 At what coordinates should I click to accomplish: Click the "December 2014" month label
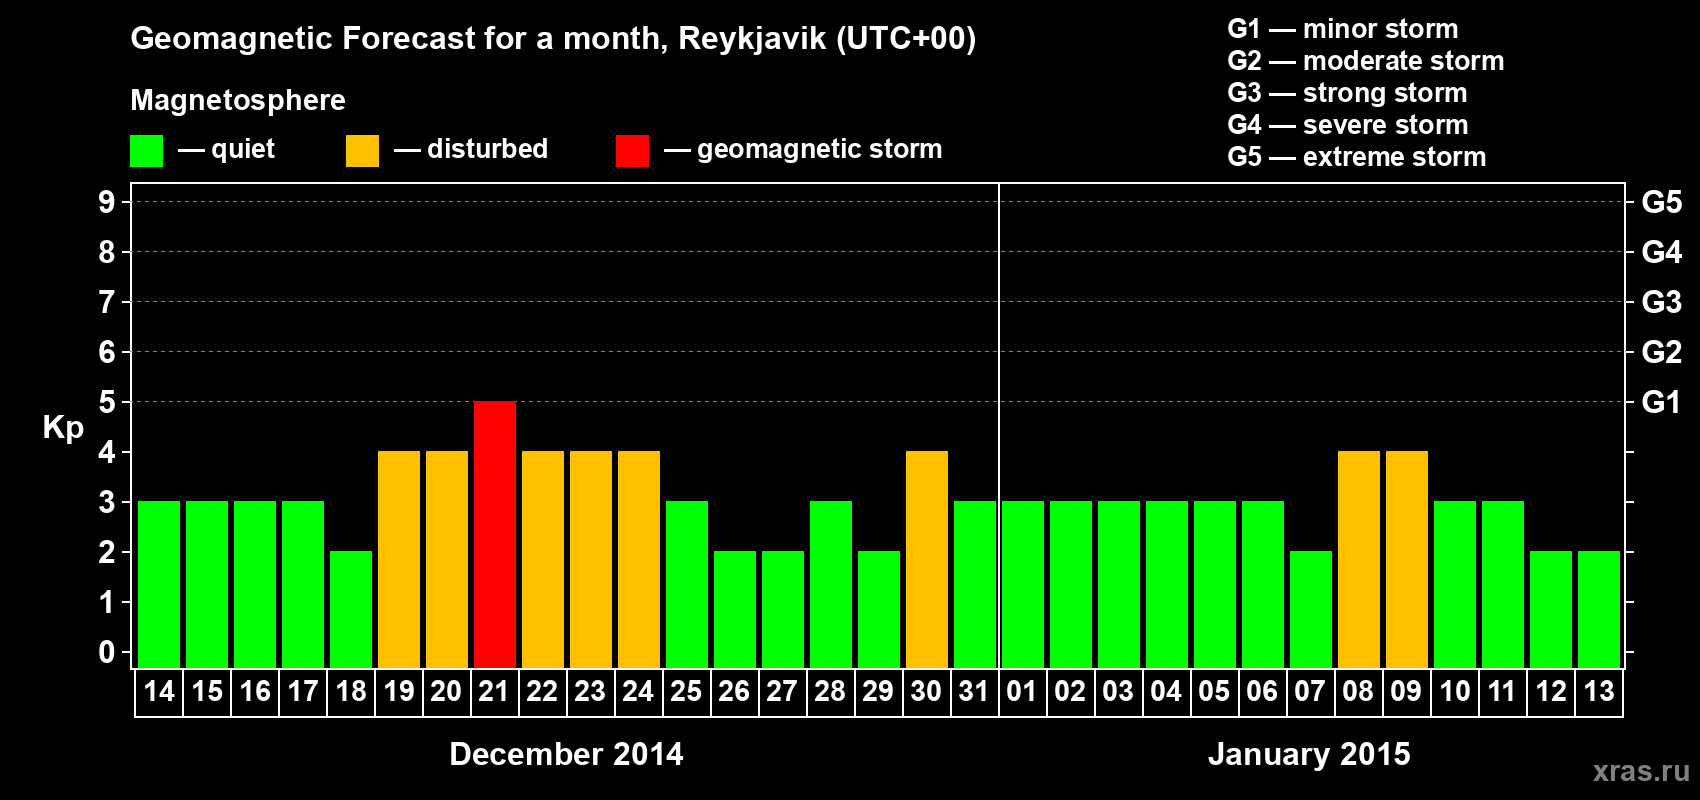[567, 754]
